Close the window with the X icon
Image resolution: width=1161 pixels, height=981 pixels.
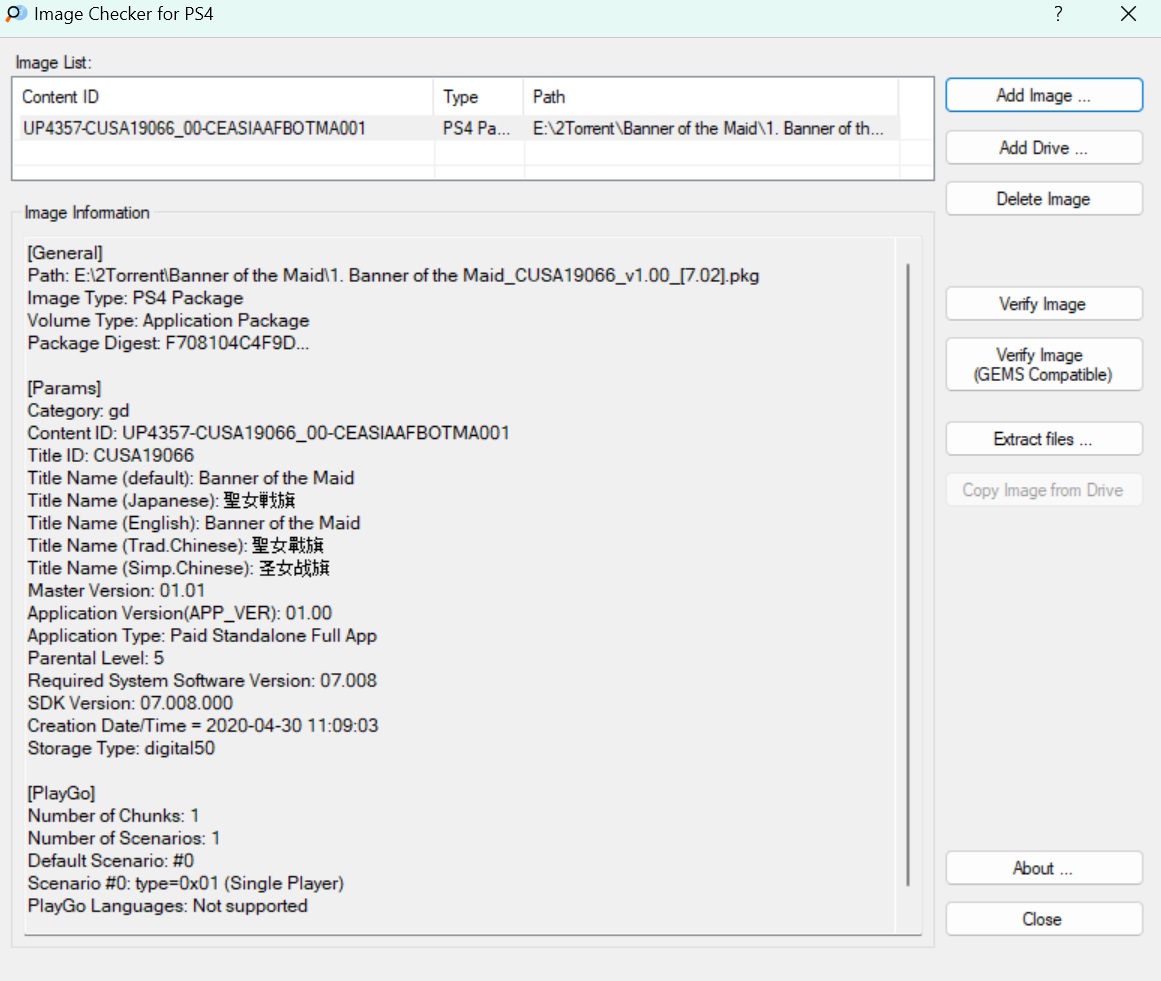1128,14
